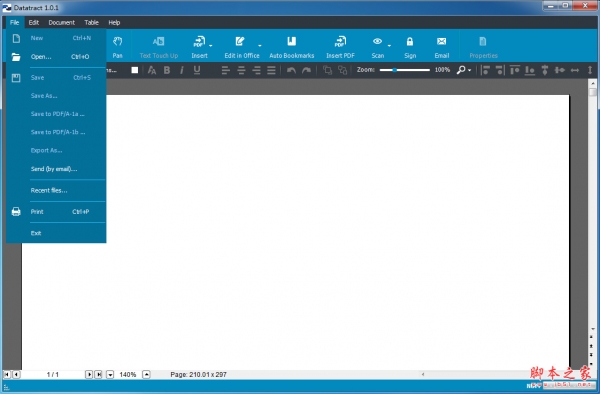This screenshot has width=600, height=394.
Task: Justify text alignment
Action: point(271,70)
